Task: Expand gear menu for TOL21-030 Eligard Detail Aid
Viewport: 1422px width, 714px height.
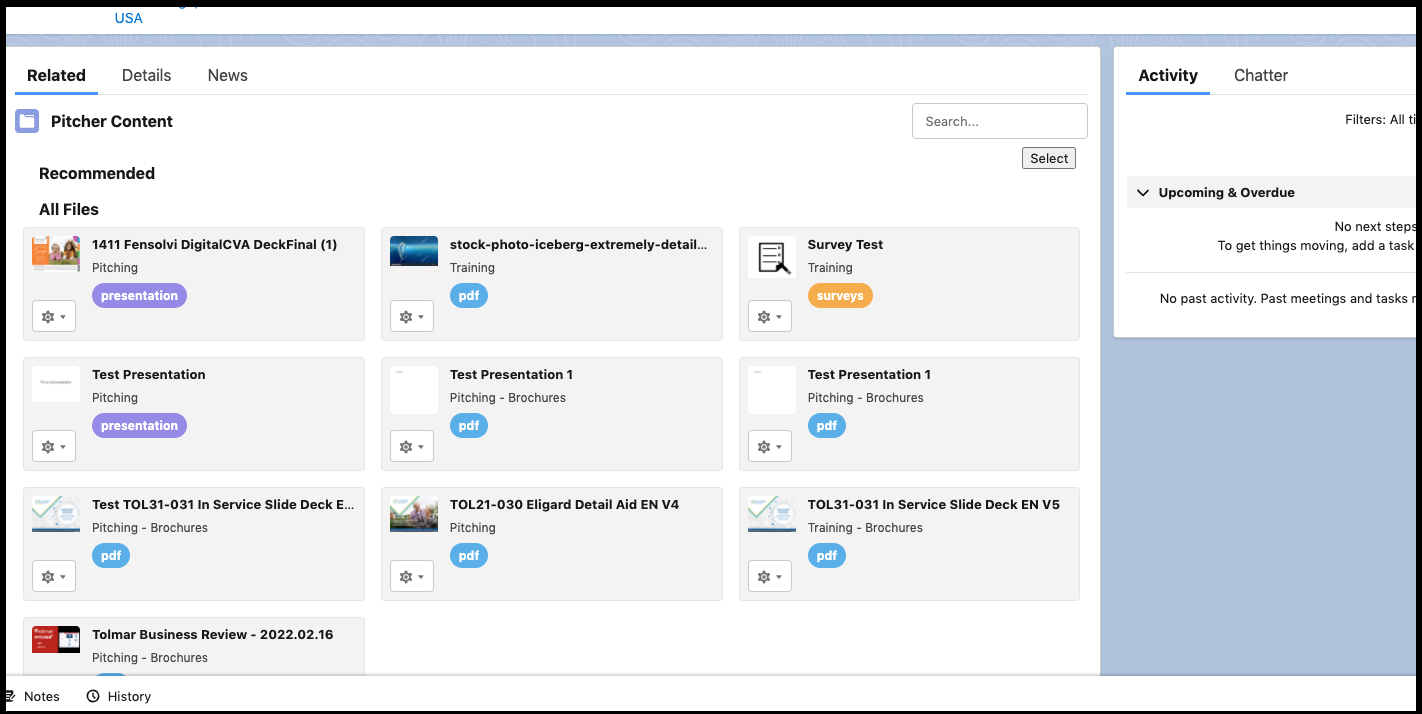Action: coord(412,576)
